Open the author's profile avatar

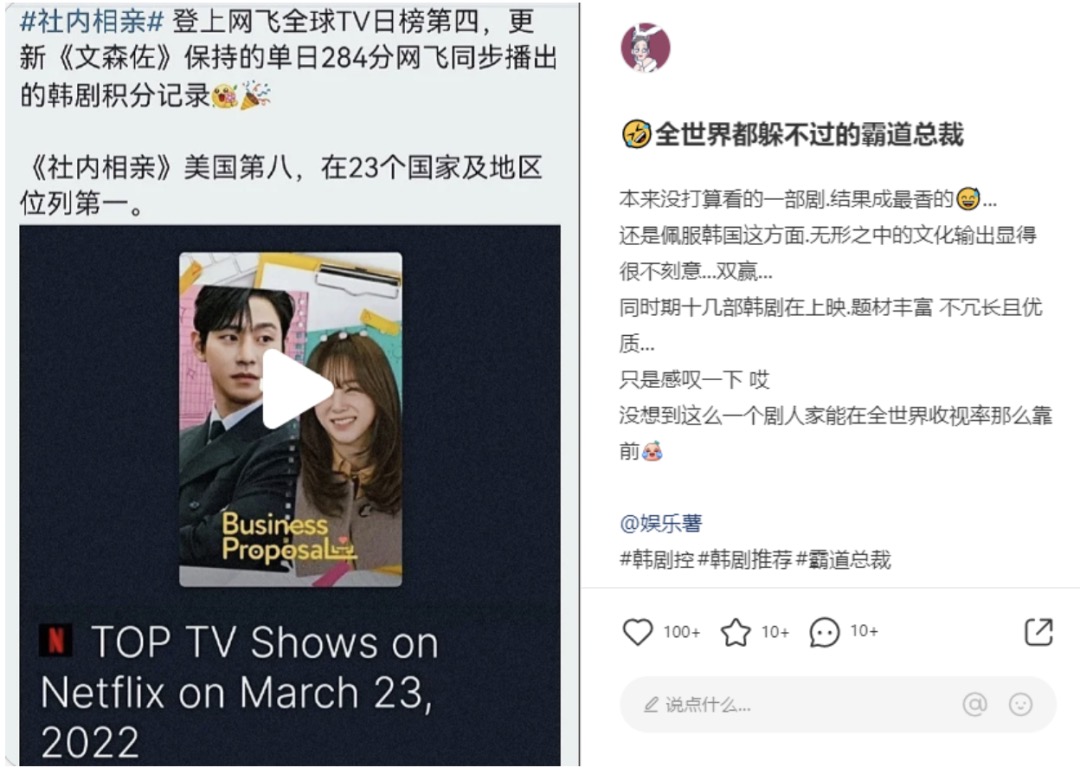[645, 48]
